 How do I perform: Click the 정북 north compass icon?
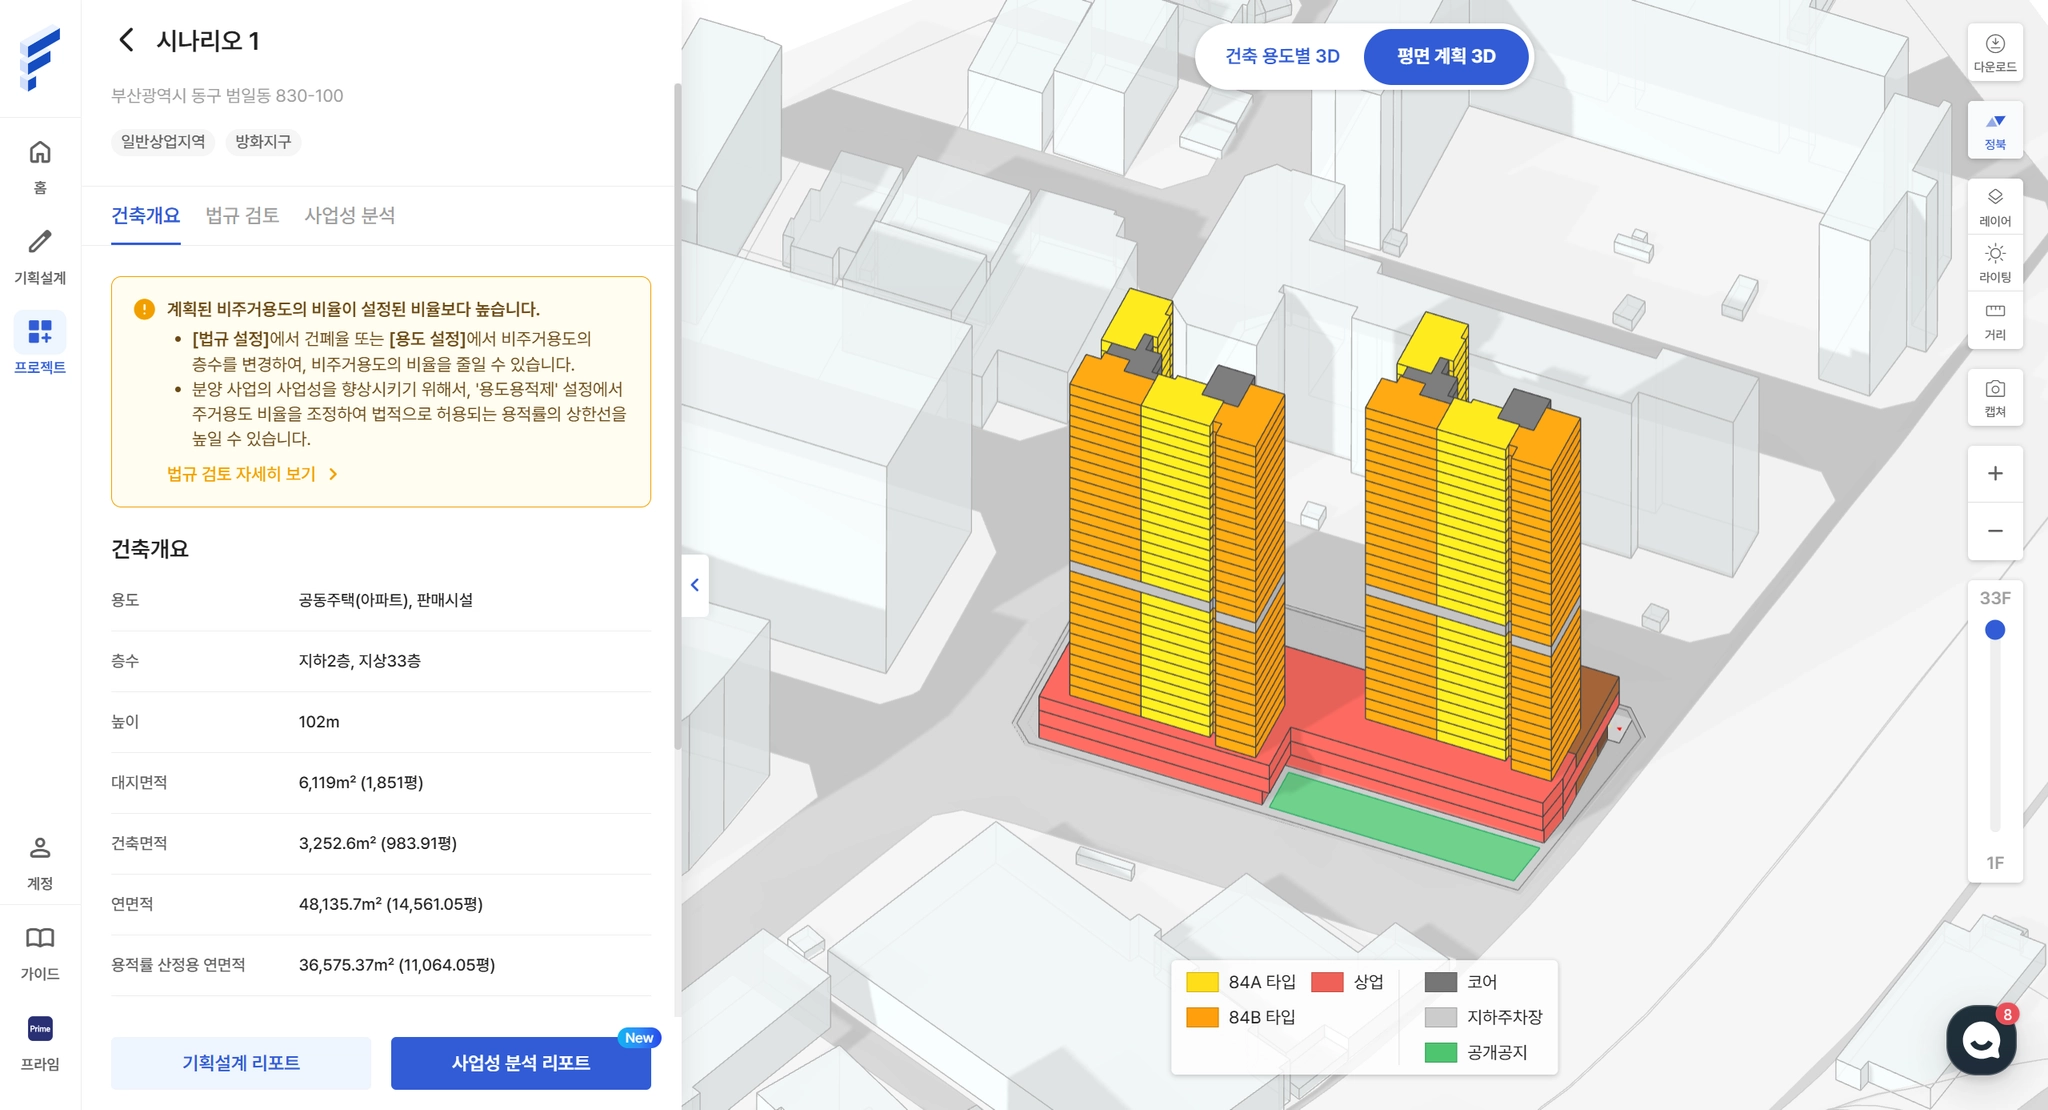1994,130
